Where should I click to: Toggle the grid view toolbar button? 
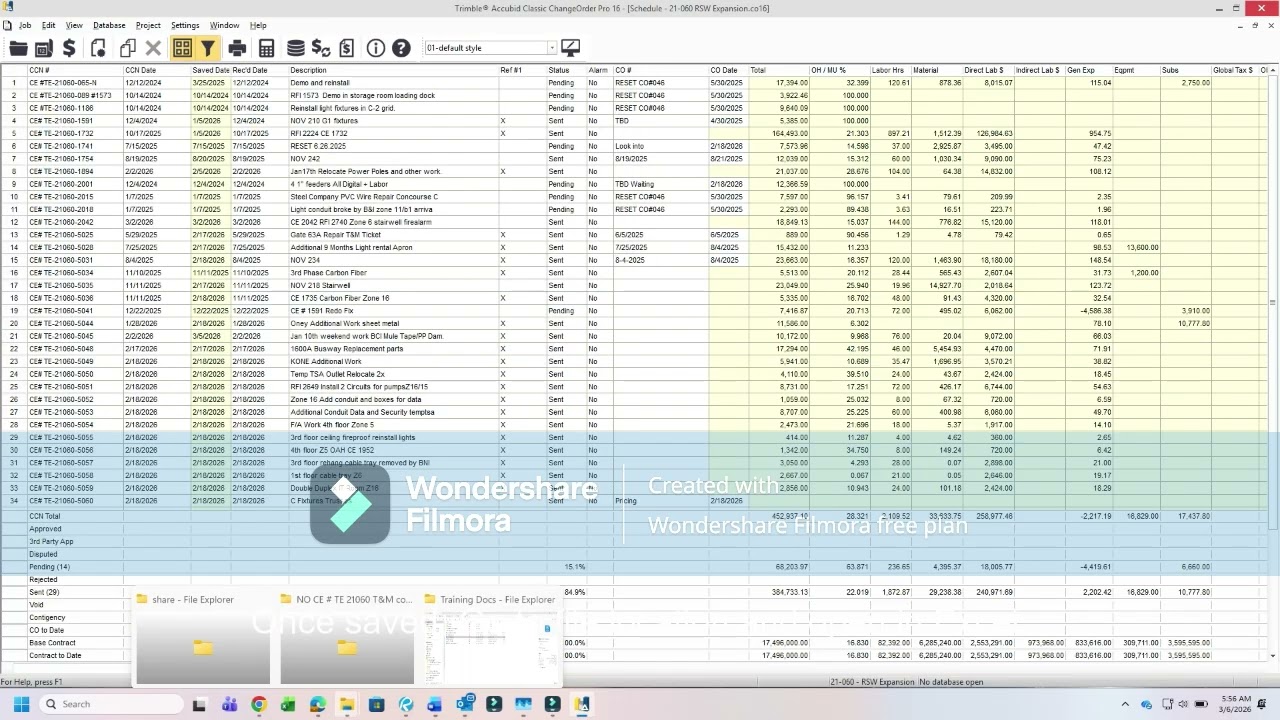point(182,48)
